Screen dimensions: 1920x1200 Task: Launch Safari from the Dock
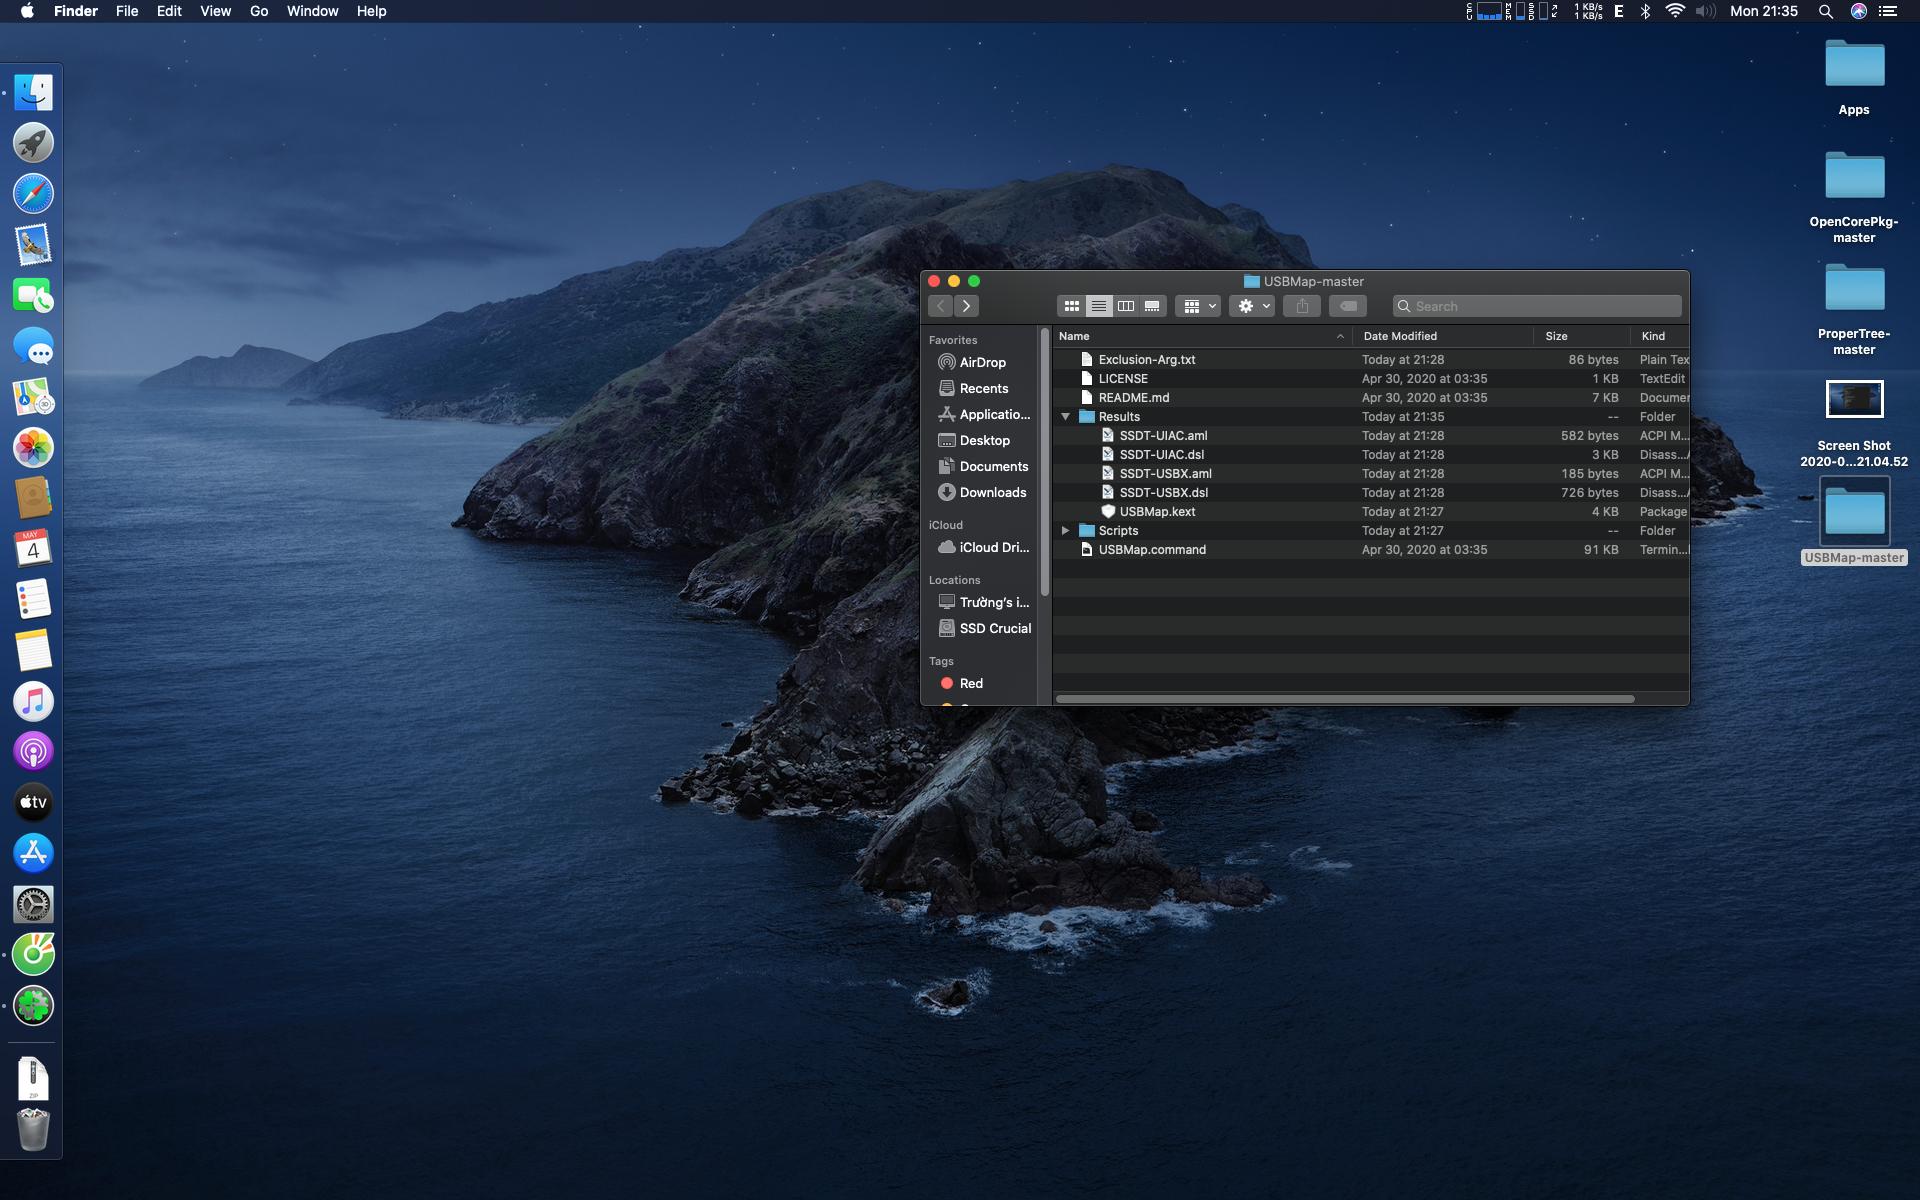33,194
